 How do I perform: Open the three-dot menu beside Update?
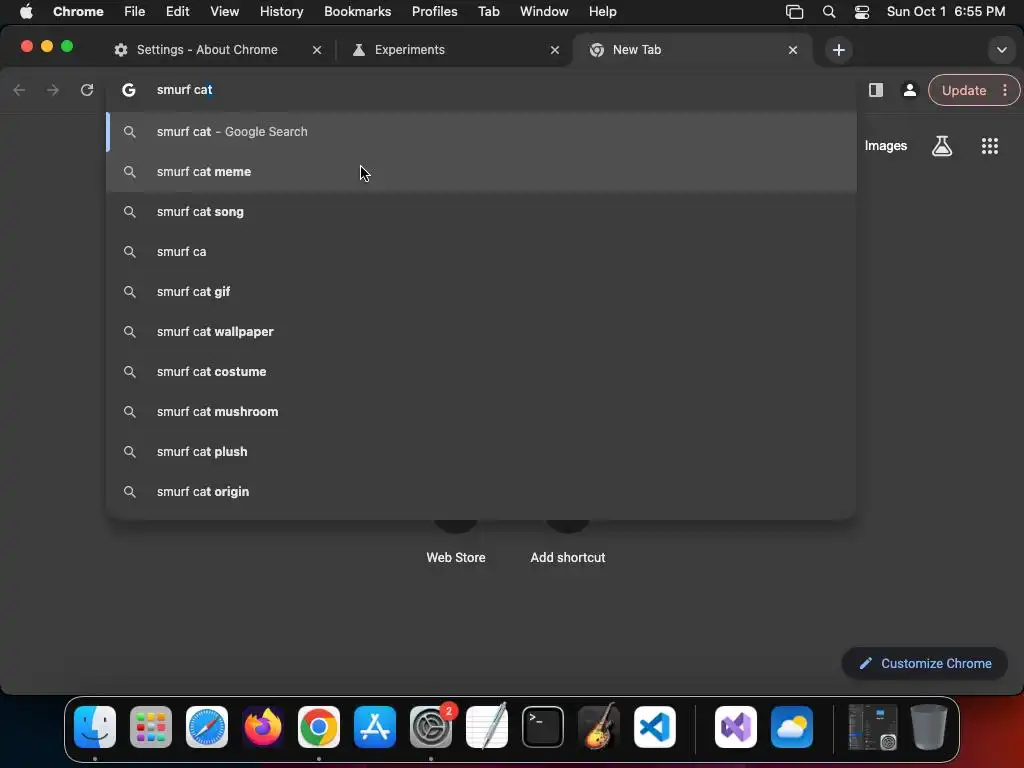[1004, 90]
